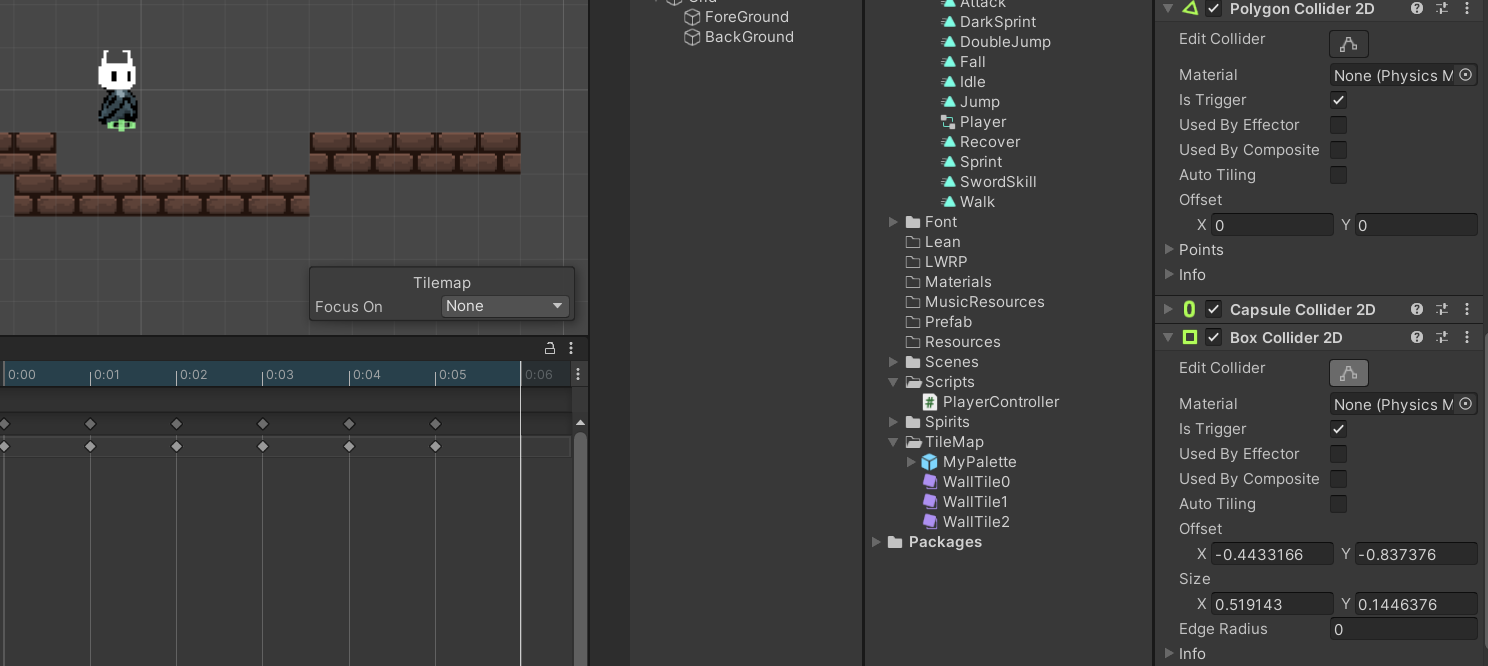Expand the MyPalette prefab
The width and height of the screenshot is (1488, 666).
click(911, 462)
